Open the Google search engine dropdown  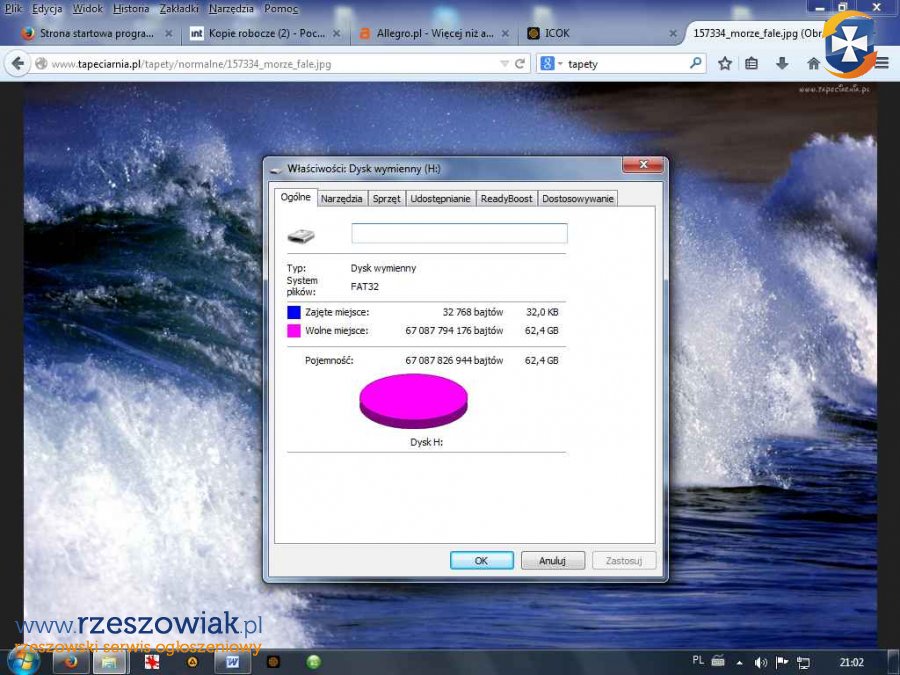coord(552,63)
